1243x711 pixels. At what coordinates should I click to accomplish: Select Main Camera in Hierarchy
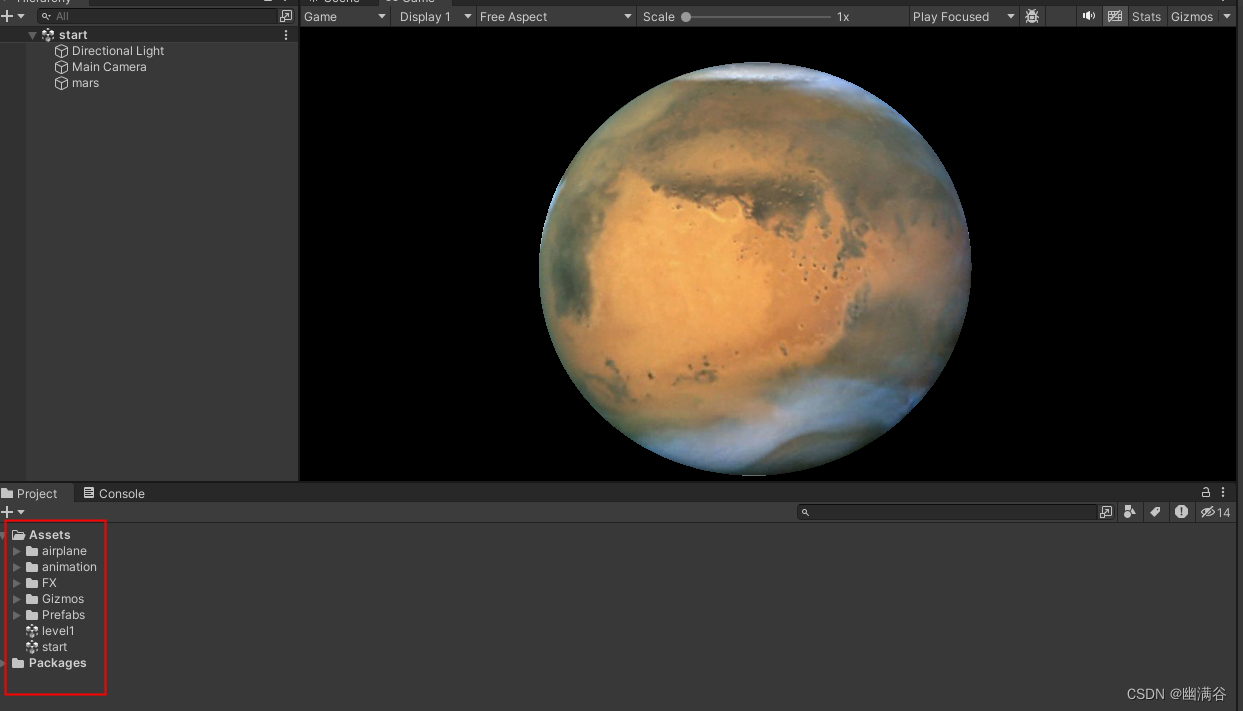click(109, 67)
